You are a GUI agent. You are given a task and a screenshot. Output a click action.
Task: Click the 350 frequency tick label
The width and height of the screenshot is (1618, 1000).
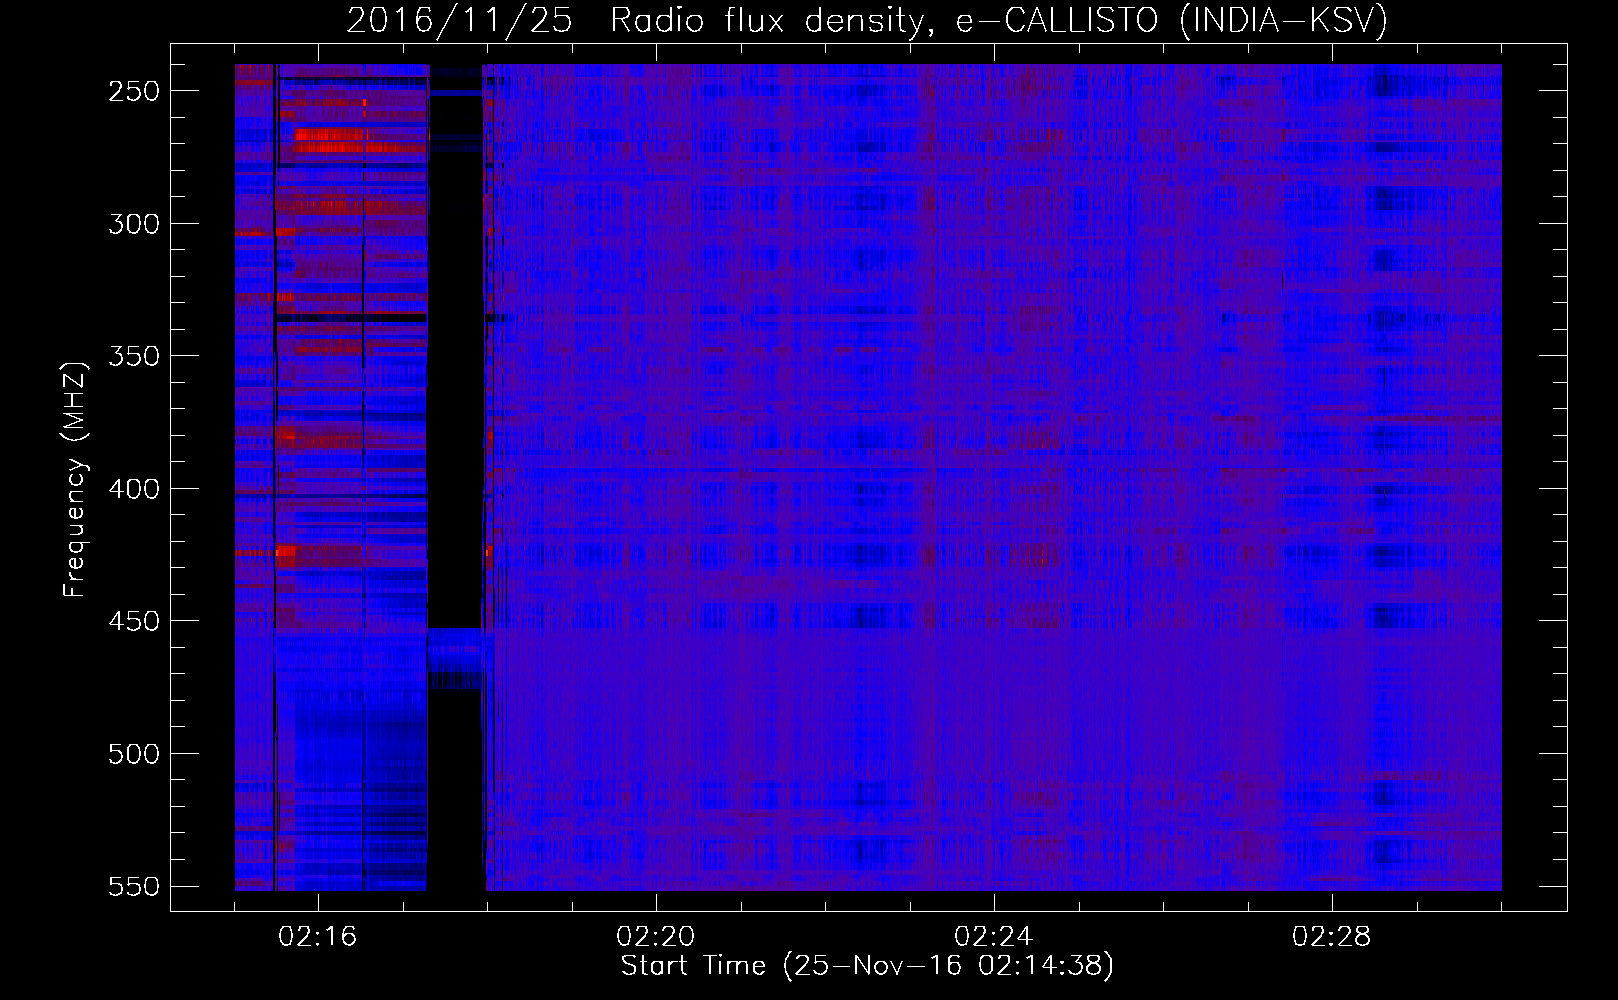(x=134, y=356)
